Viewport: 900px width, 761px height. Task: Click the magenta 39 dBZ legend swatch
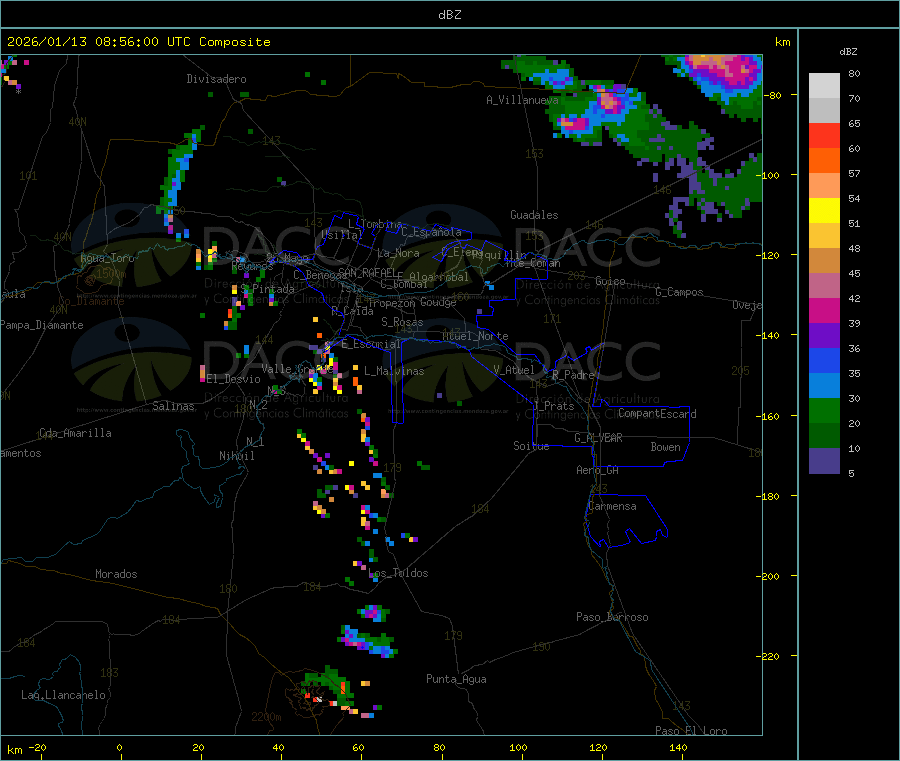point(824,310)
